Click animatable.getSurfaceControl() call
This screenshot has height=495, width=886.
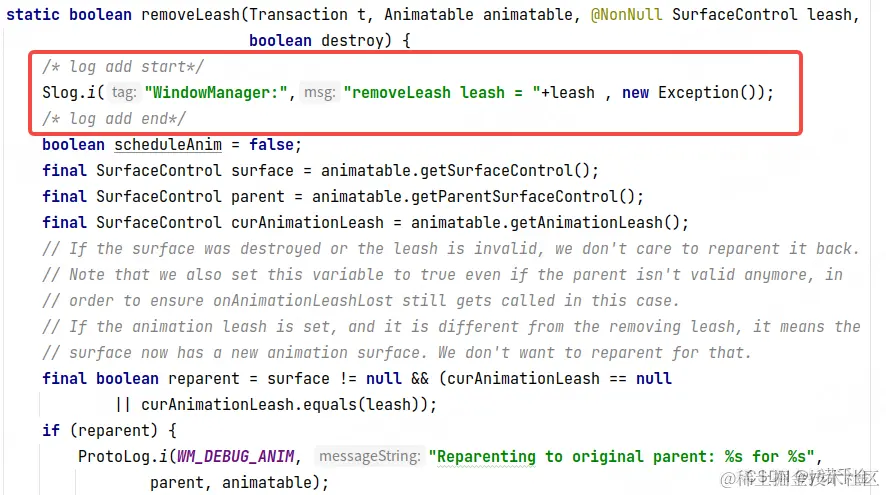point(455,171)
